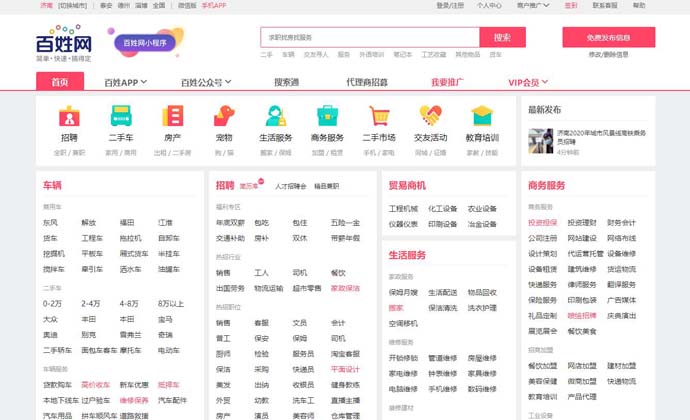The width and height of the screenshot is (690, 420).
Task: Open 个人中心 in top bar
Action: tap(489, 5)
